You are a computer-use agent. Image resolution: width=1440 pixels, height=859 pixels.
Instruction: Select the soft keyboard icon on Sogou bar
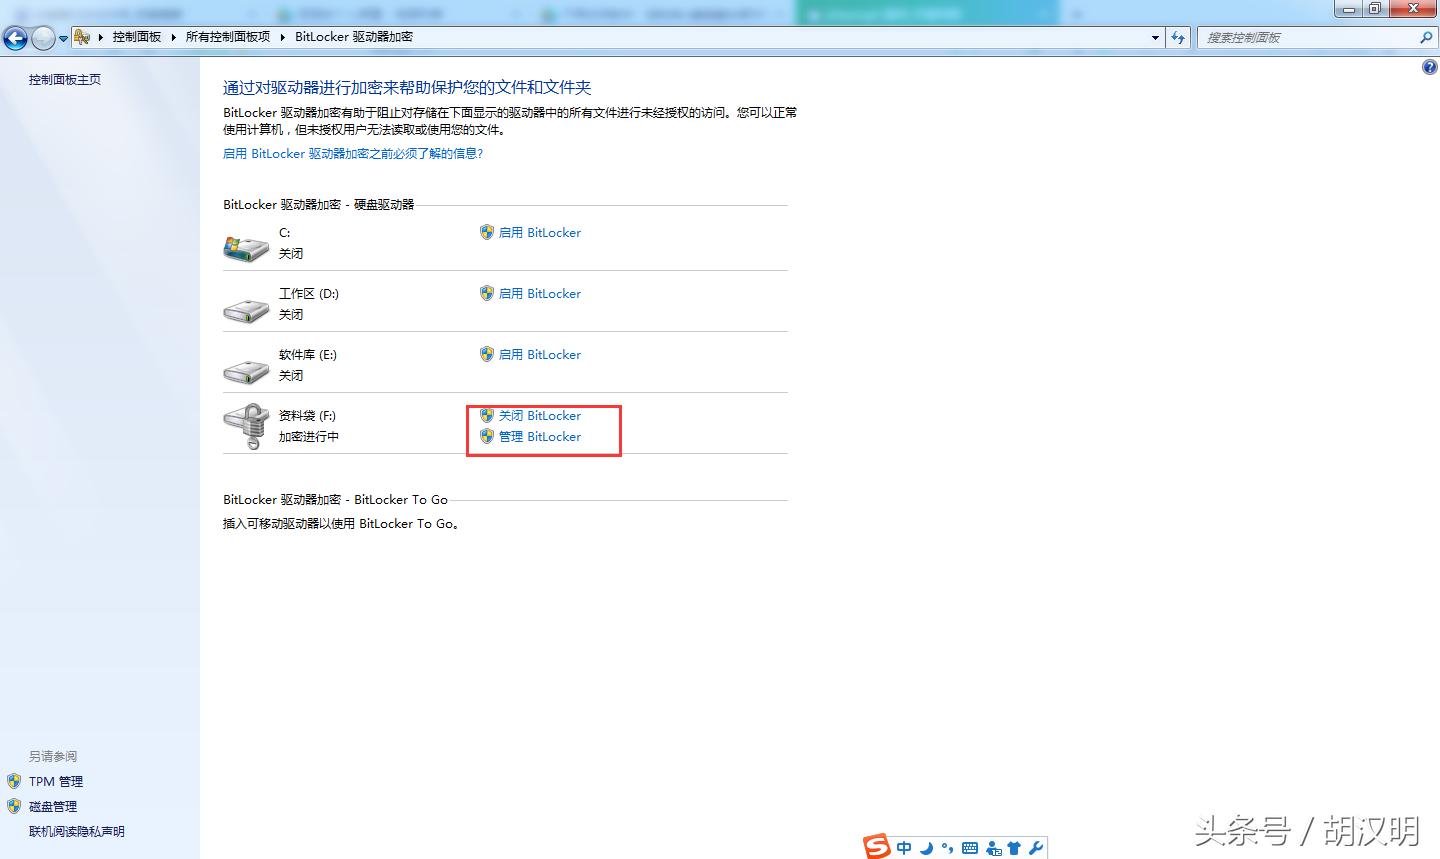[x=969, y=847]
